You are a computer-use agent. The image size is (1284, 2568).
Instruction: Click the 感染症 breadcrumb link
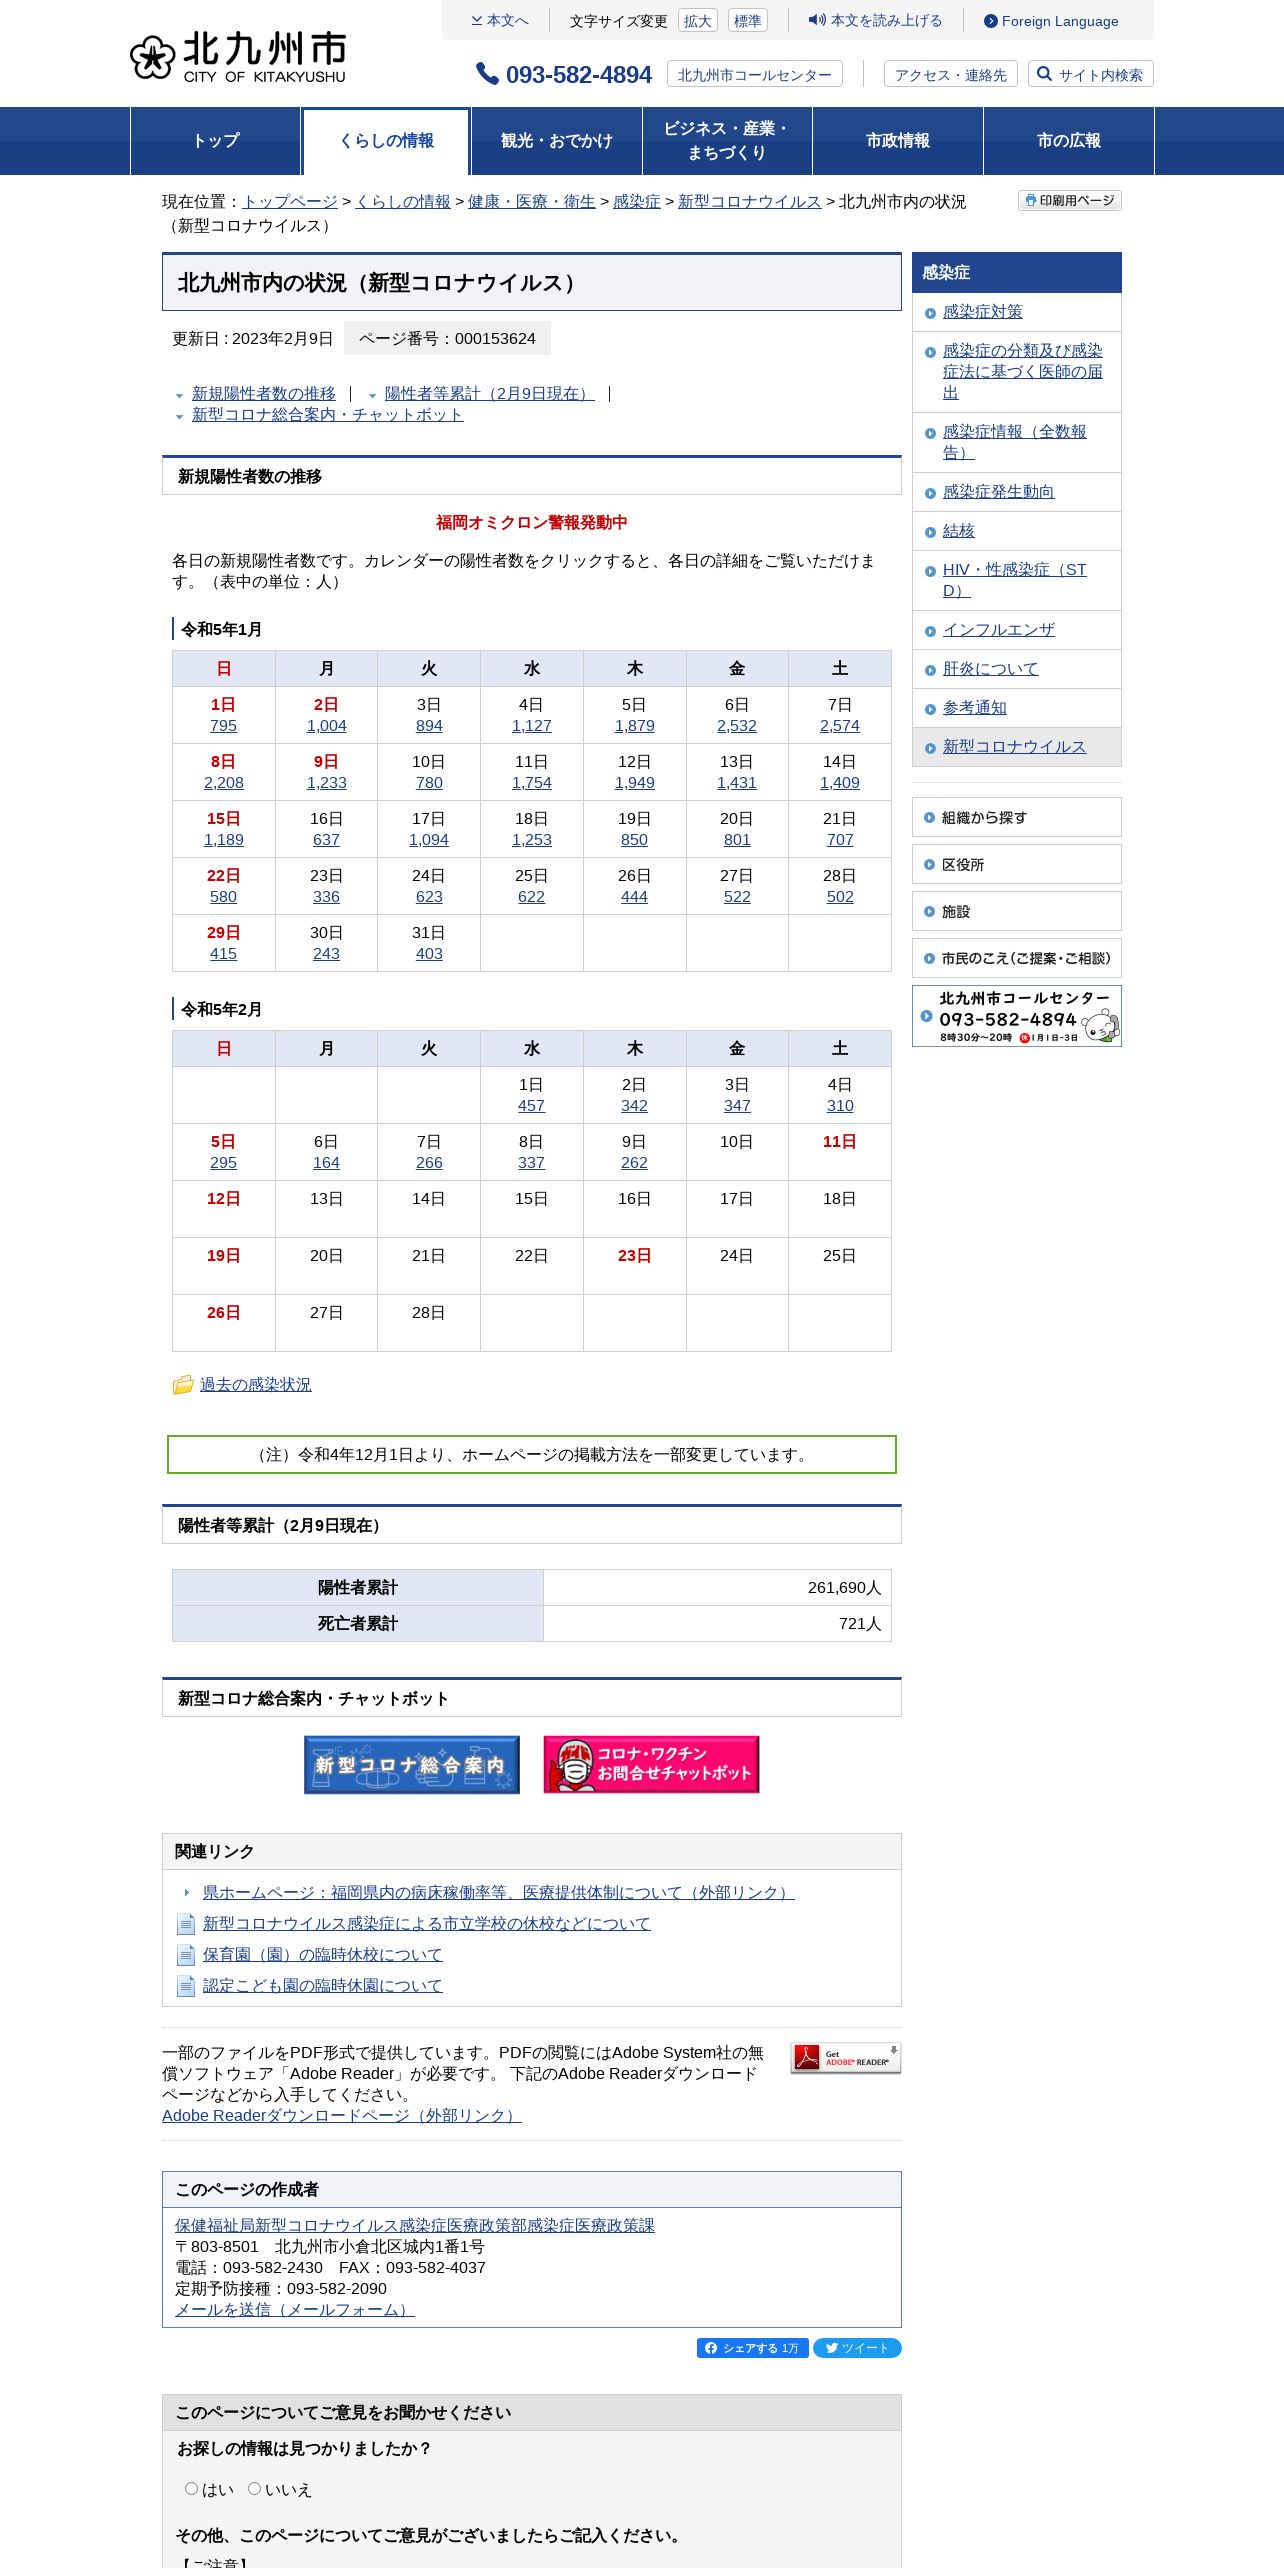[x=637, y=202]
